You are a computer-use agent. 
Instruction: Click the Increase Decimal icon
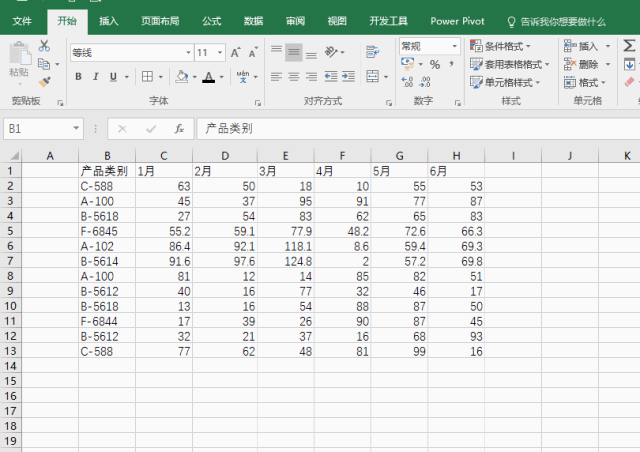pyautogui.click(x=407, y=82)
